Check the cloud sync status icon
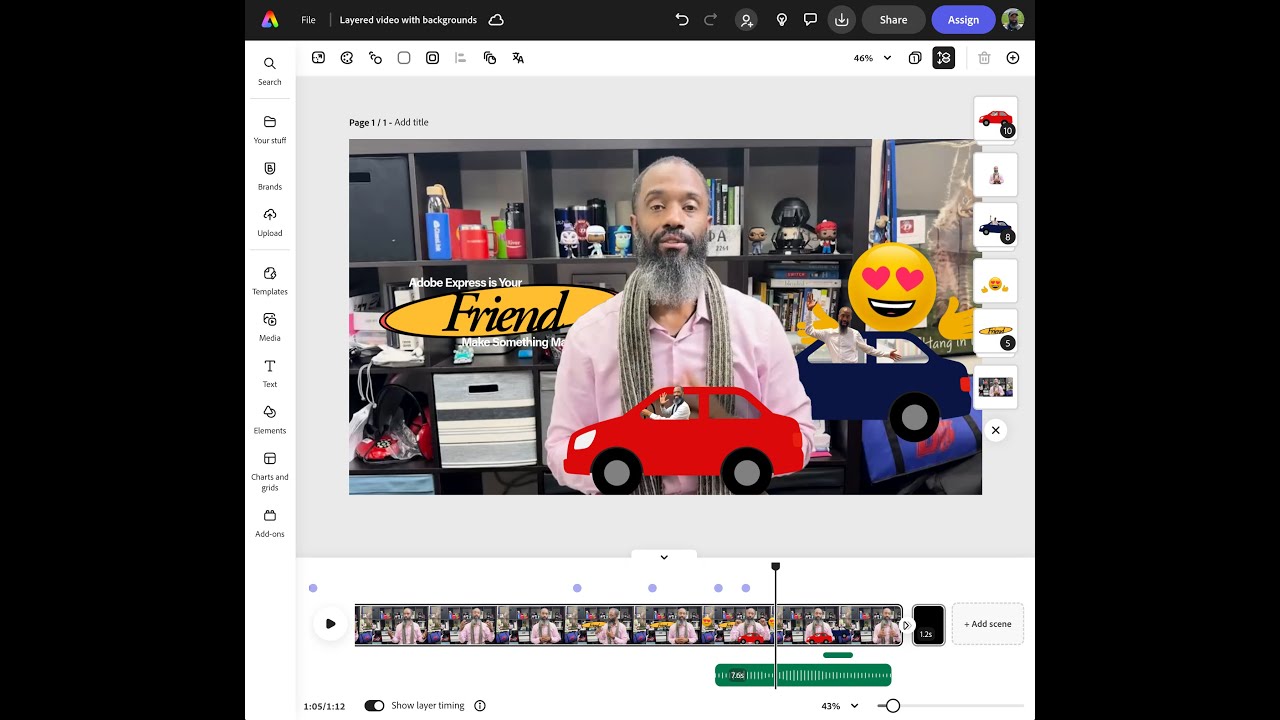The height and width of the screenshot is (720, 1280). pos(496,20)
